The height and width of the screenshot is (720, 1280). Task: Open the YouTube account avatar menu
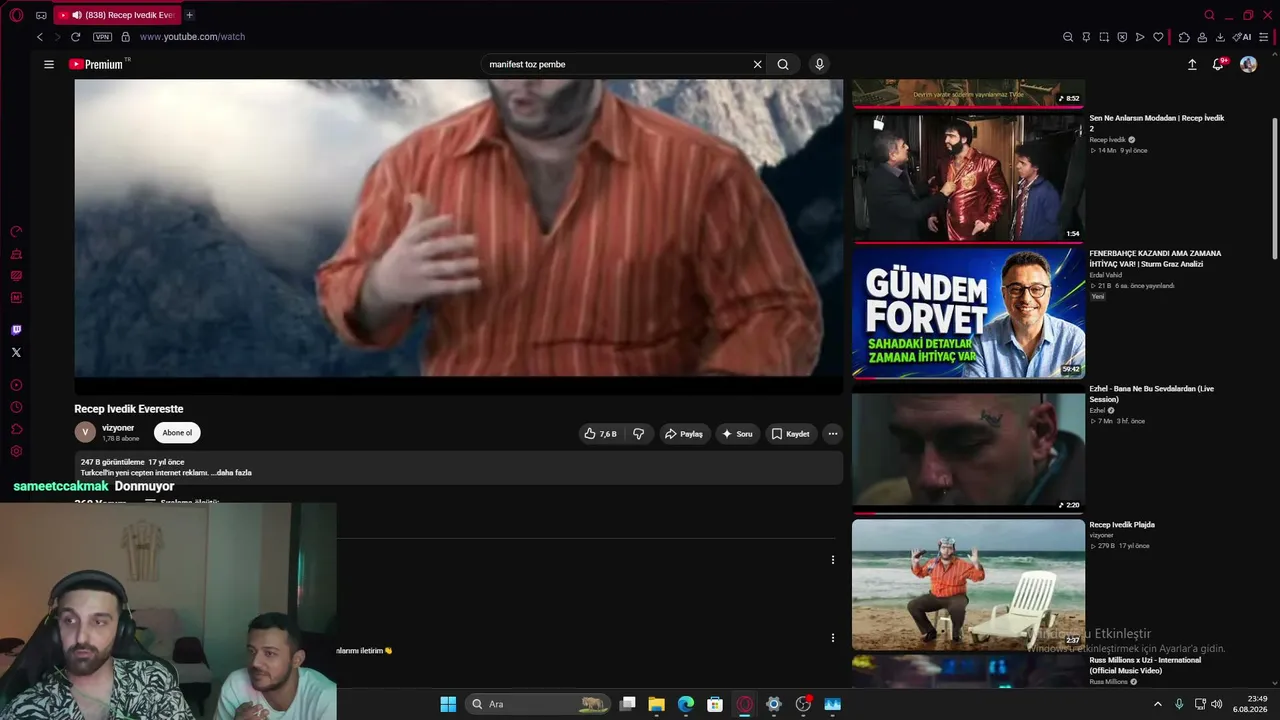click(1248, 64)
